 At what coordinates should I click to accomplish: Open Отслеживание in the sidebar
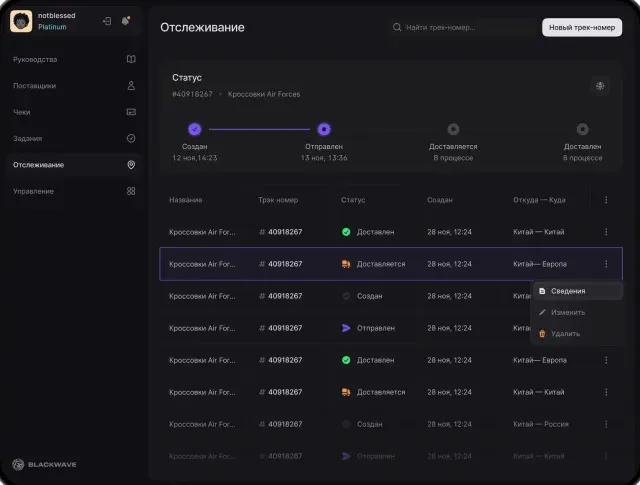coord(74,165)
